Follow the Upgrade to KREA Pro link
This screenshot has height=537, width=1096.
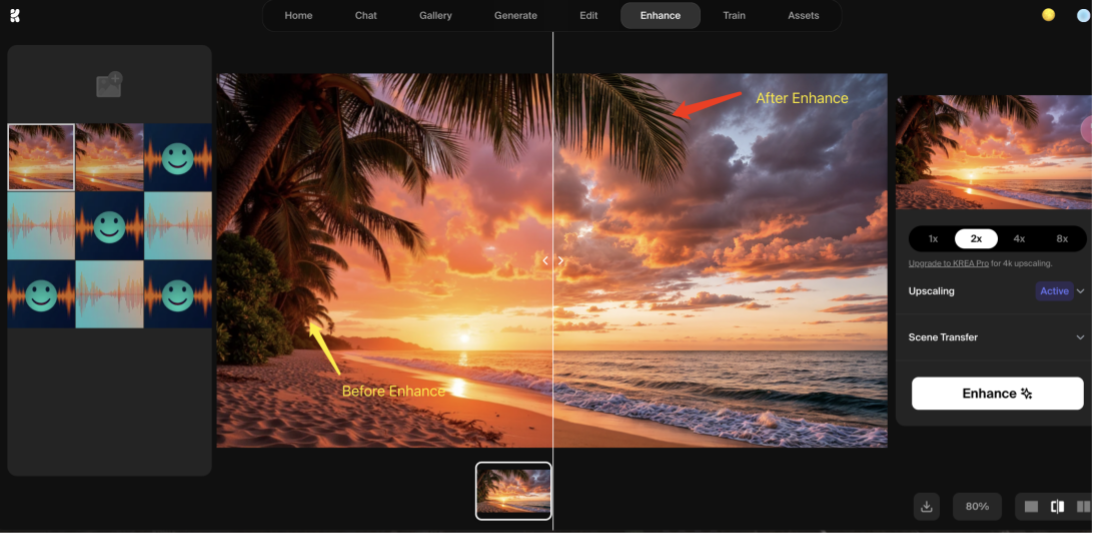[948, 264]
